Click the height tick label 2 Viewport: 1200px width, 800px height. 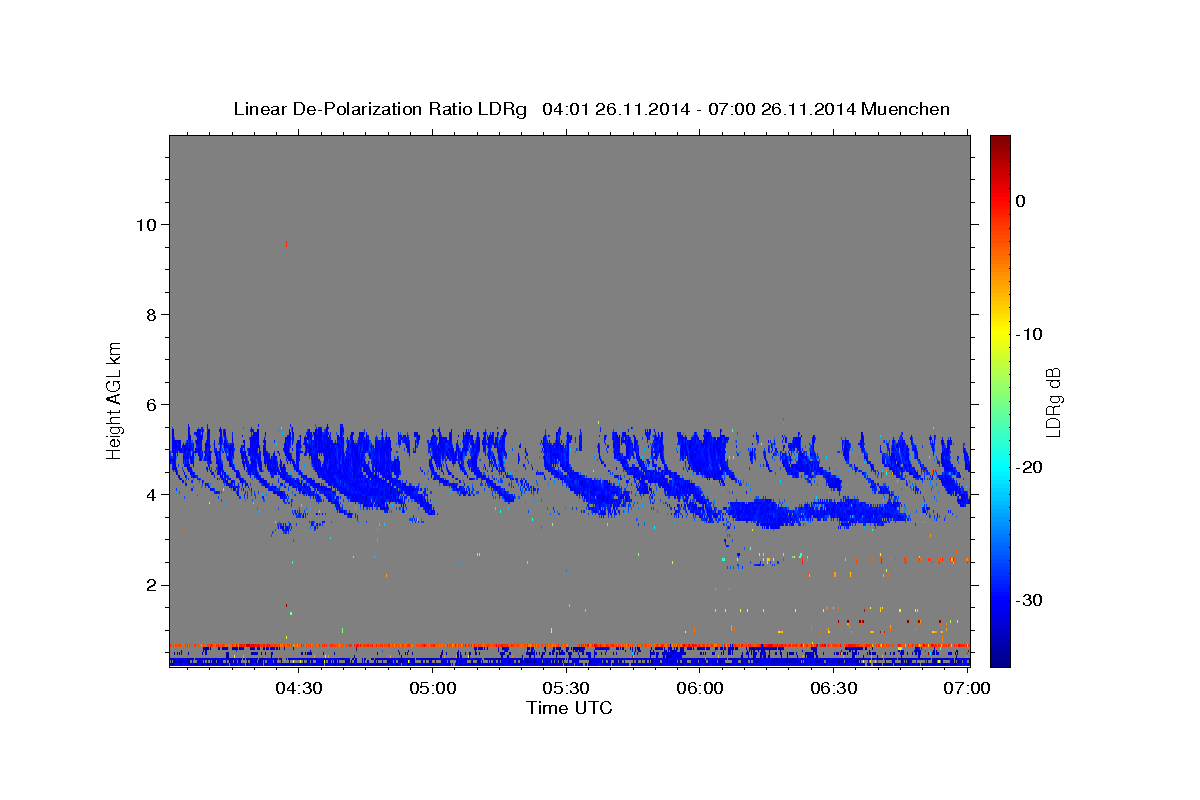(x=150, y=584)
